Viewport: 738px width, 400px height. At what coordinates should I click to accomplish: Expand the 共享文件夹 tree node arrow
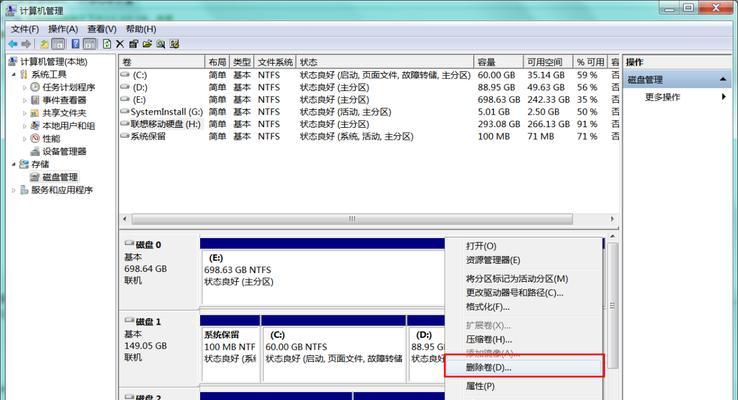click(24, 113)
